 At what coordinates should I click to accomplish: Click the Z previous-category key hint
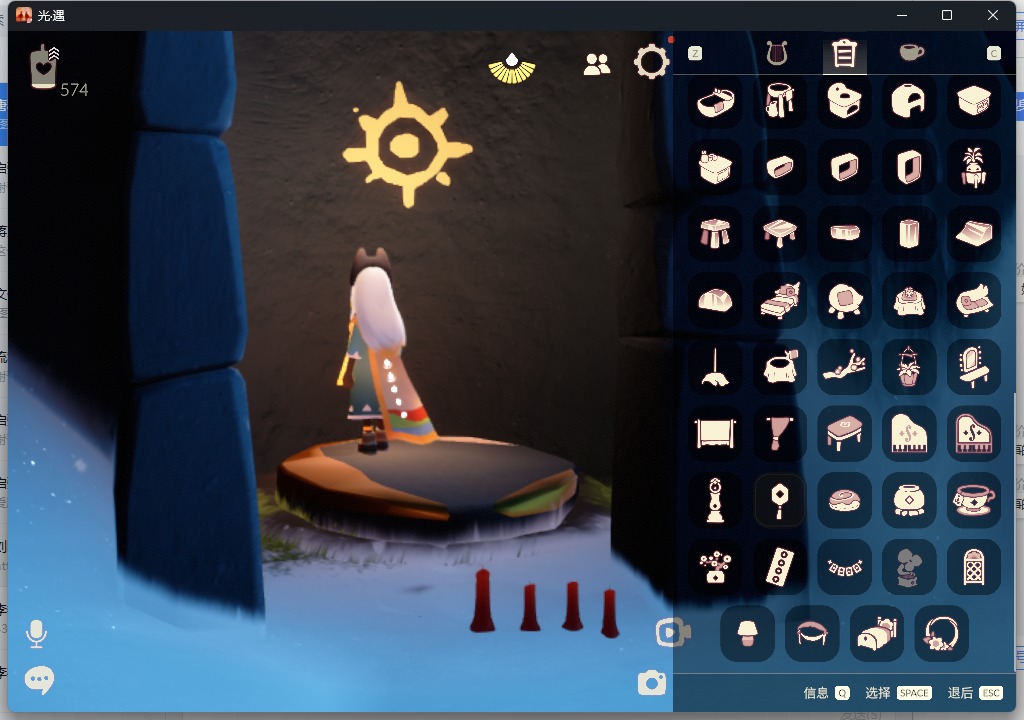tap(695, 54)
